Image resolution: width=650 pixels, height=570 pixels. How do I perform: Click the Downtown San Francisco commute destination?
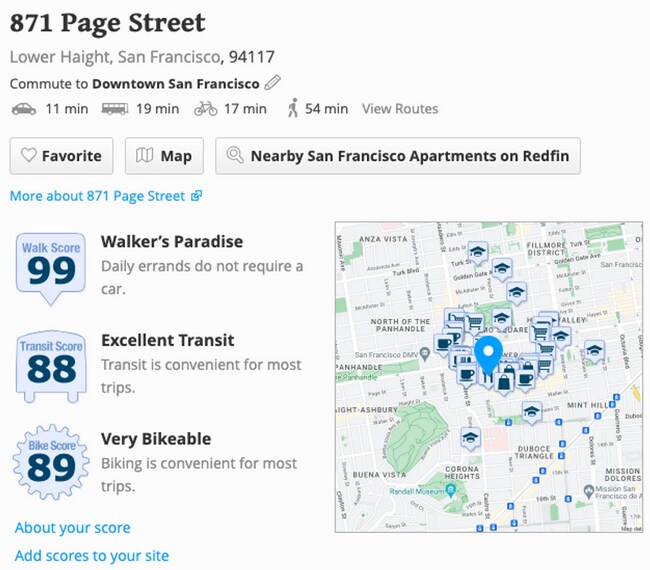tap(175, 84)
